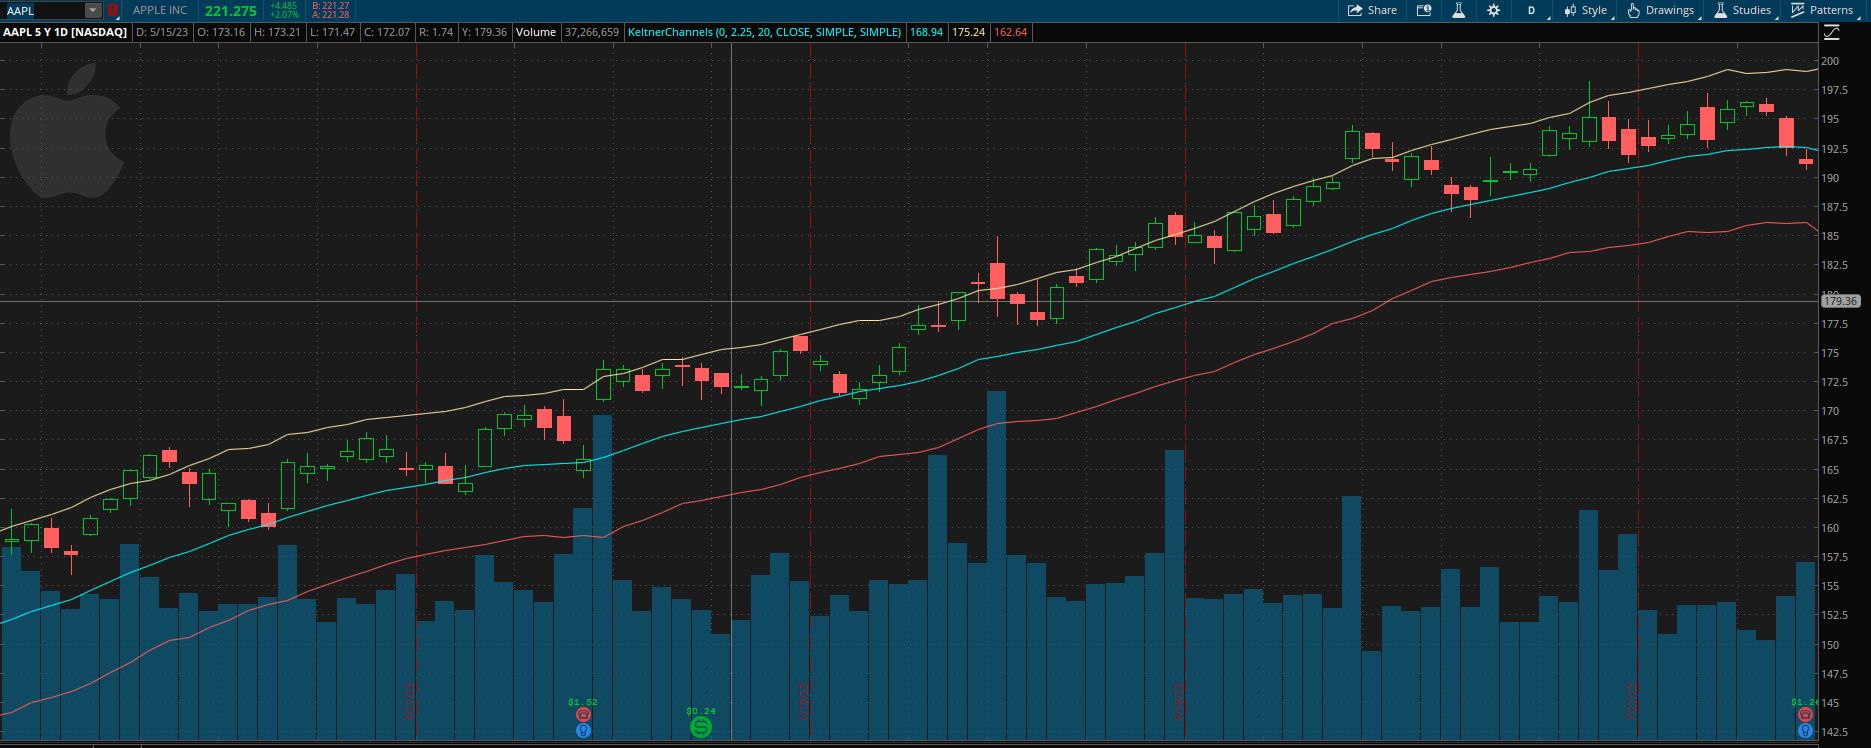
Task: Click the 179.36 price marker on the axis
Action: 1840,301
